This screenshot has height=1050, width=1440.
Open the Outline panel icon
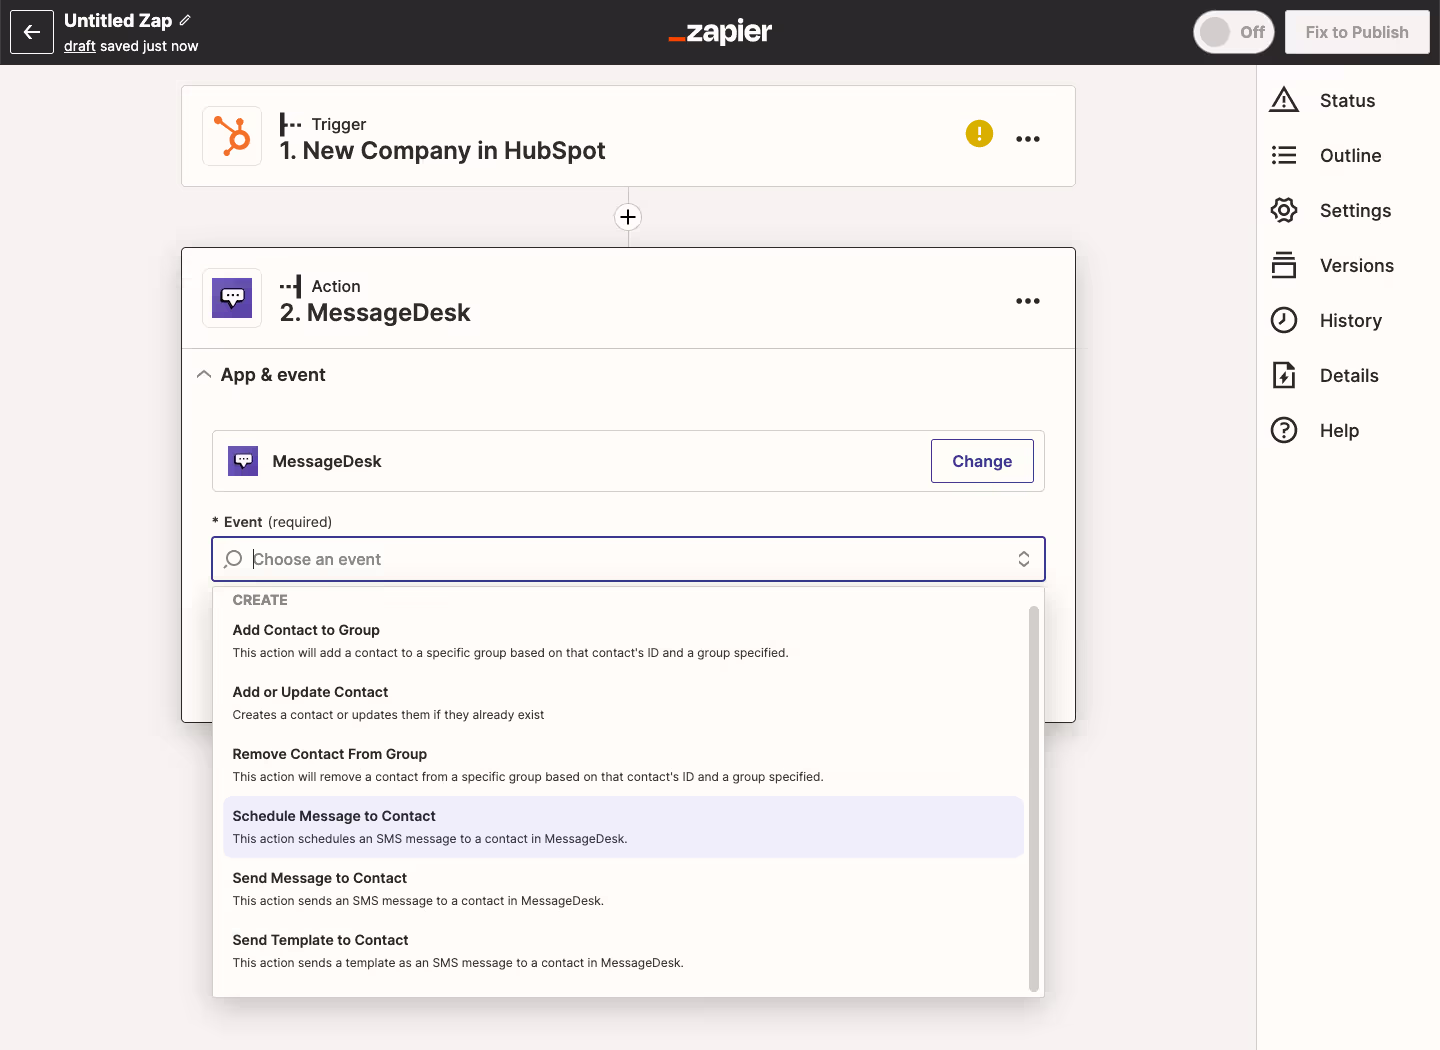1284,155
